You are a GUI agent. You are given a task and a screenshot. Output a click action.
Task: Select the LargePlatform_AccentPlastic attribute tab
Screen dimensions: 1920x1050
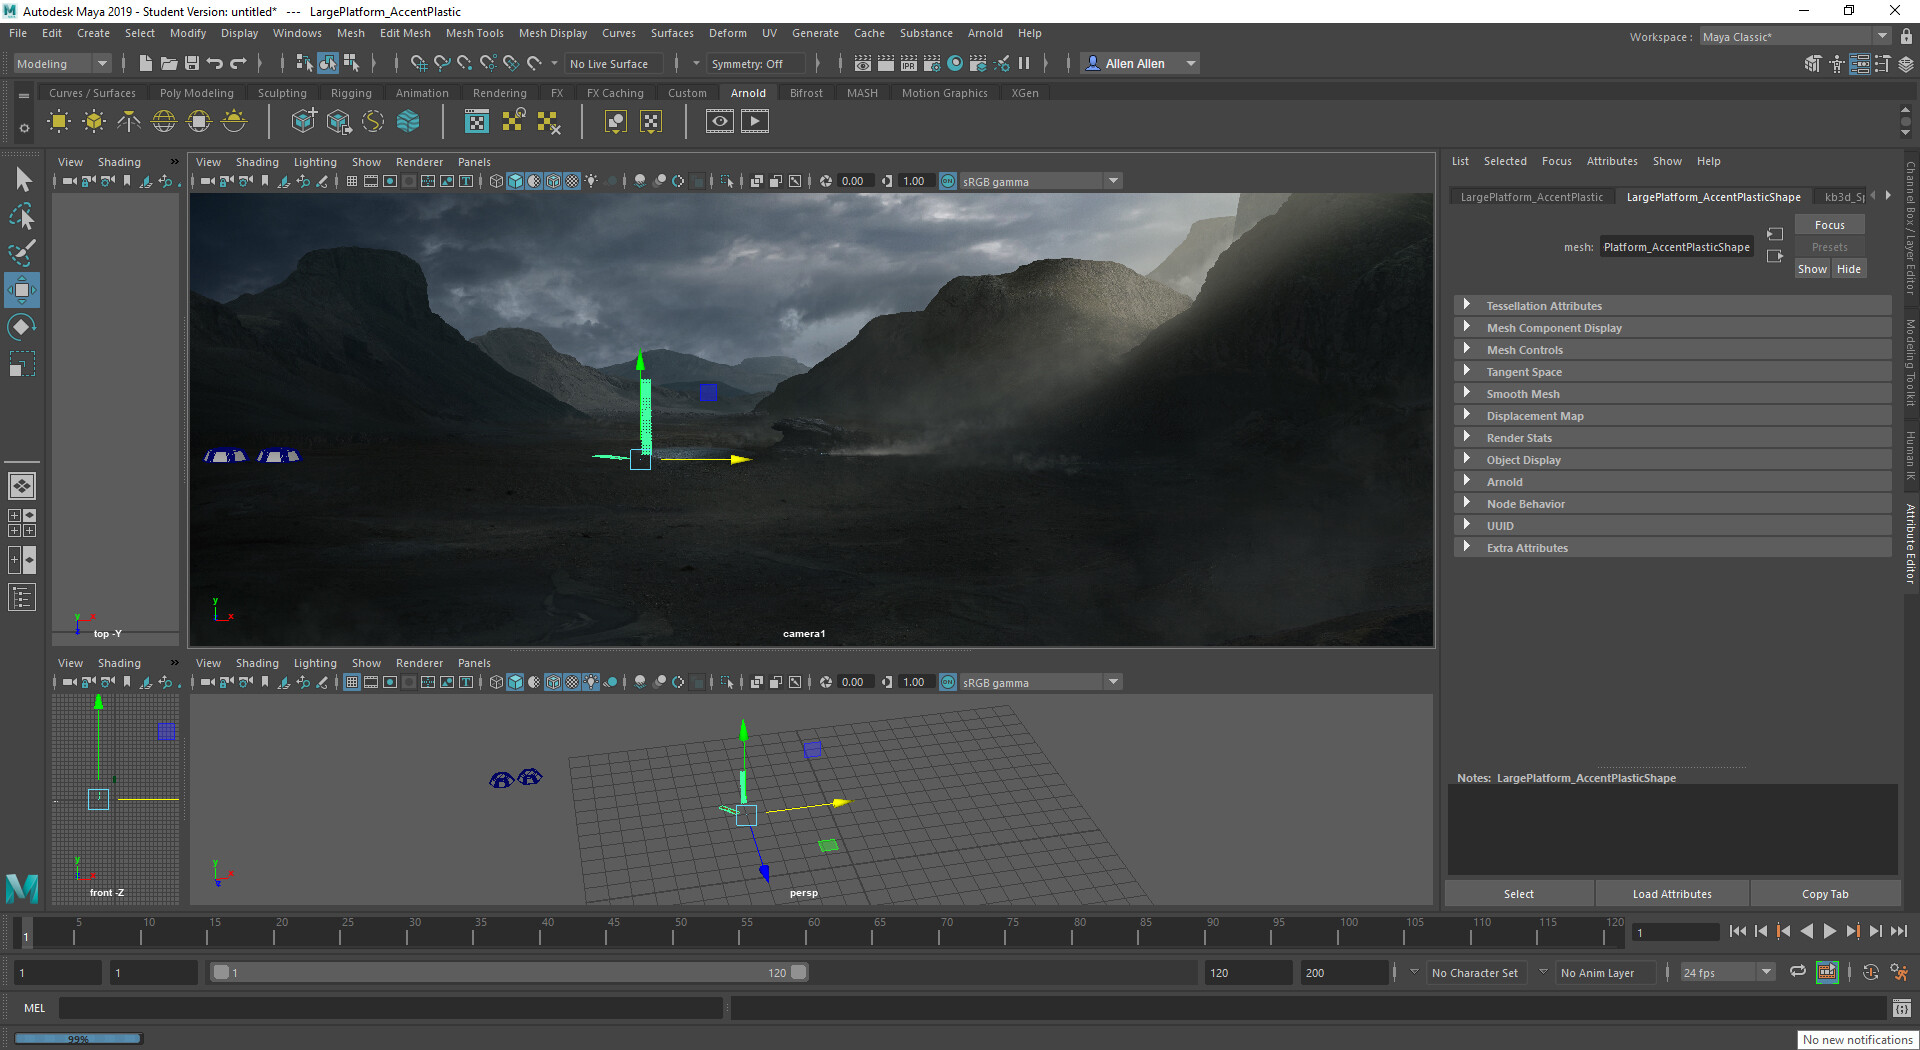click(1531, 197)
